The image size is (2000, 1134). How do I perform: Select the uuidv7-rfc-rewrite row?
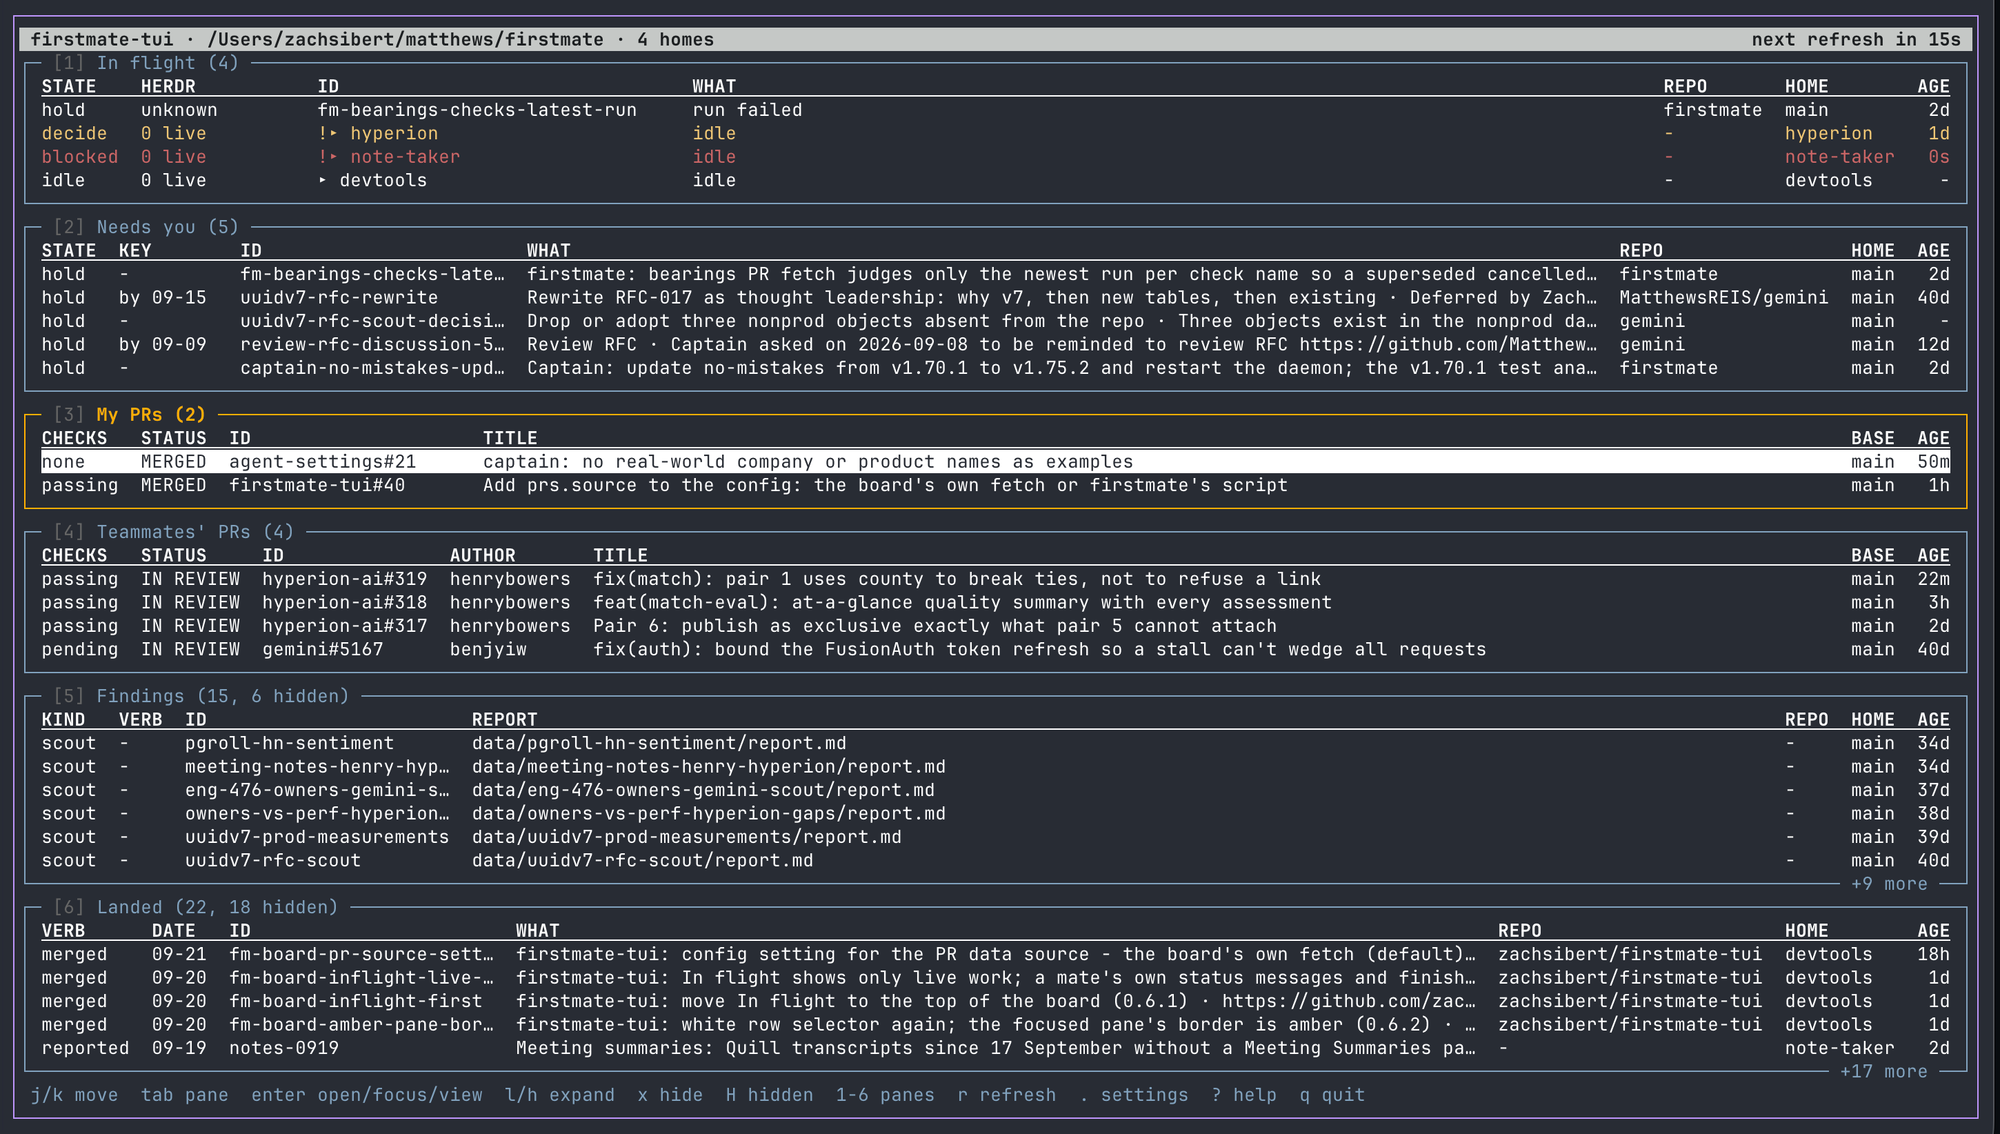coord(995,298)
